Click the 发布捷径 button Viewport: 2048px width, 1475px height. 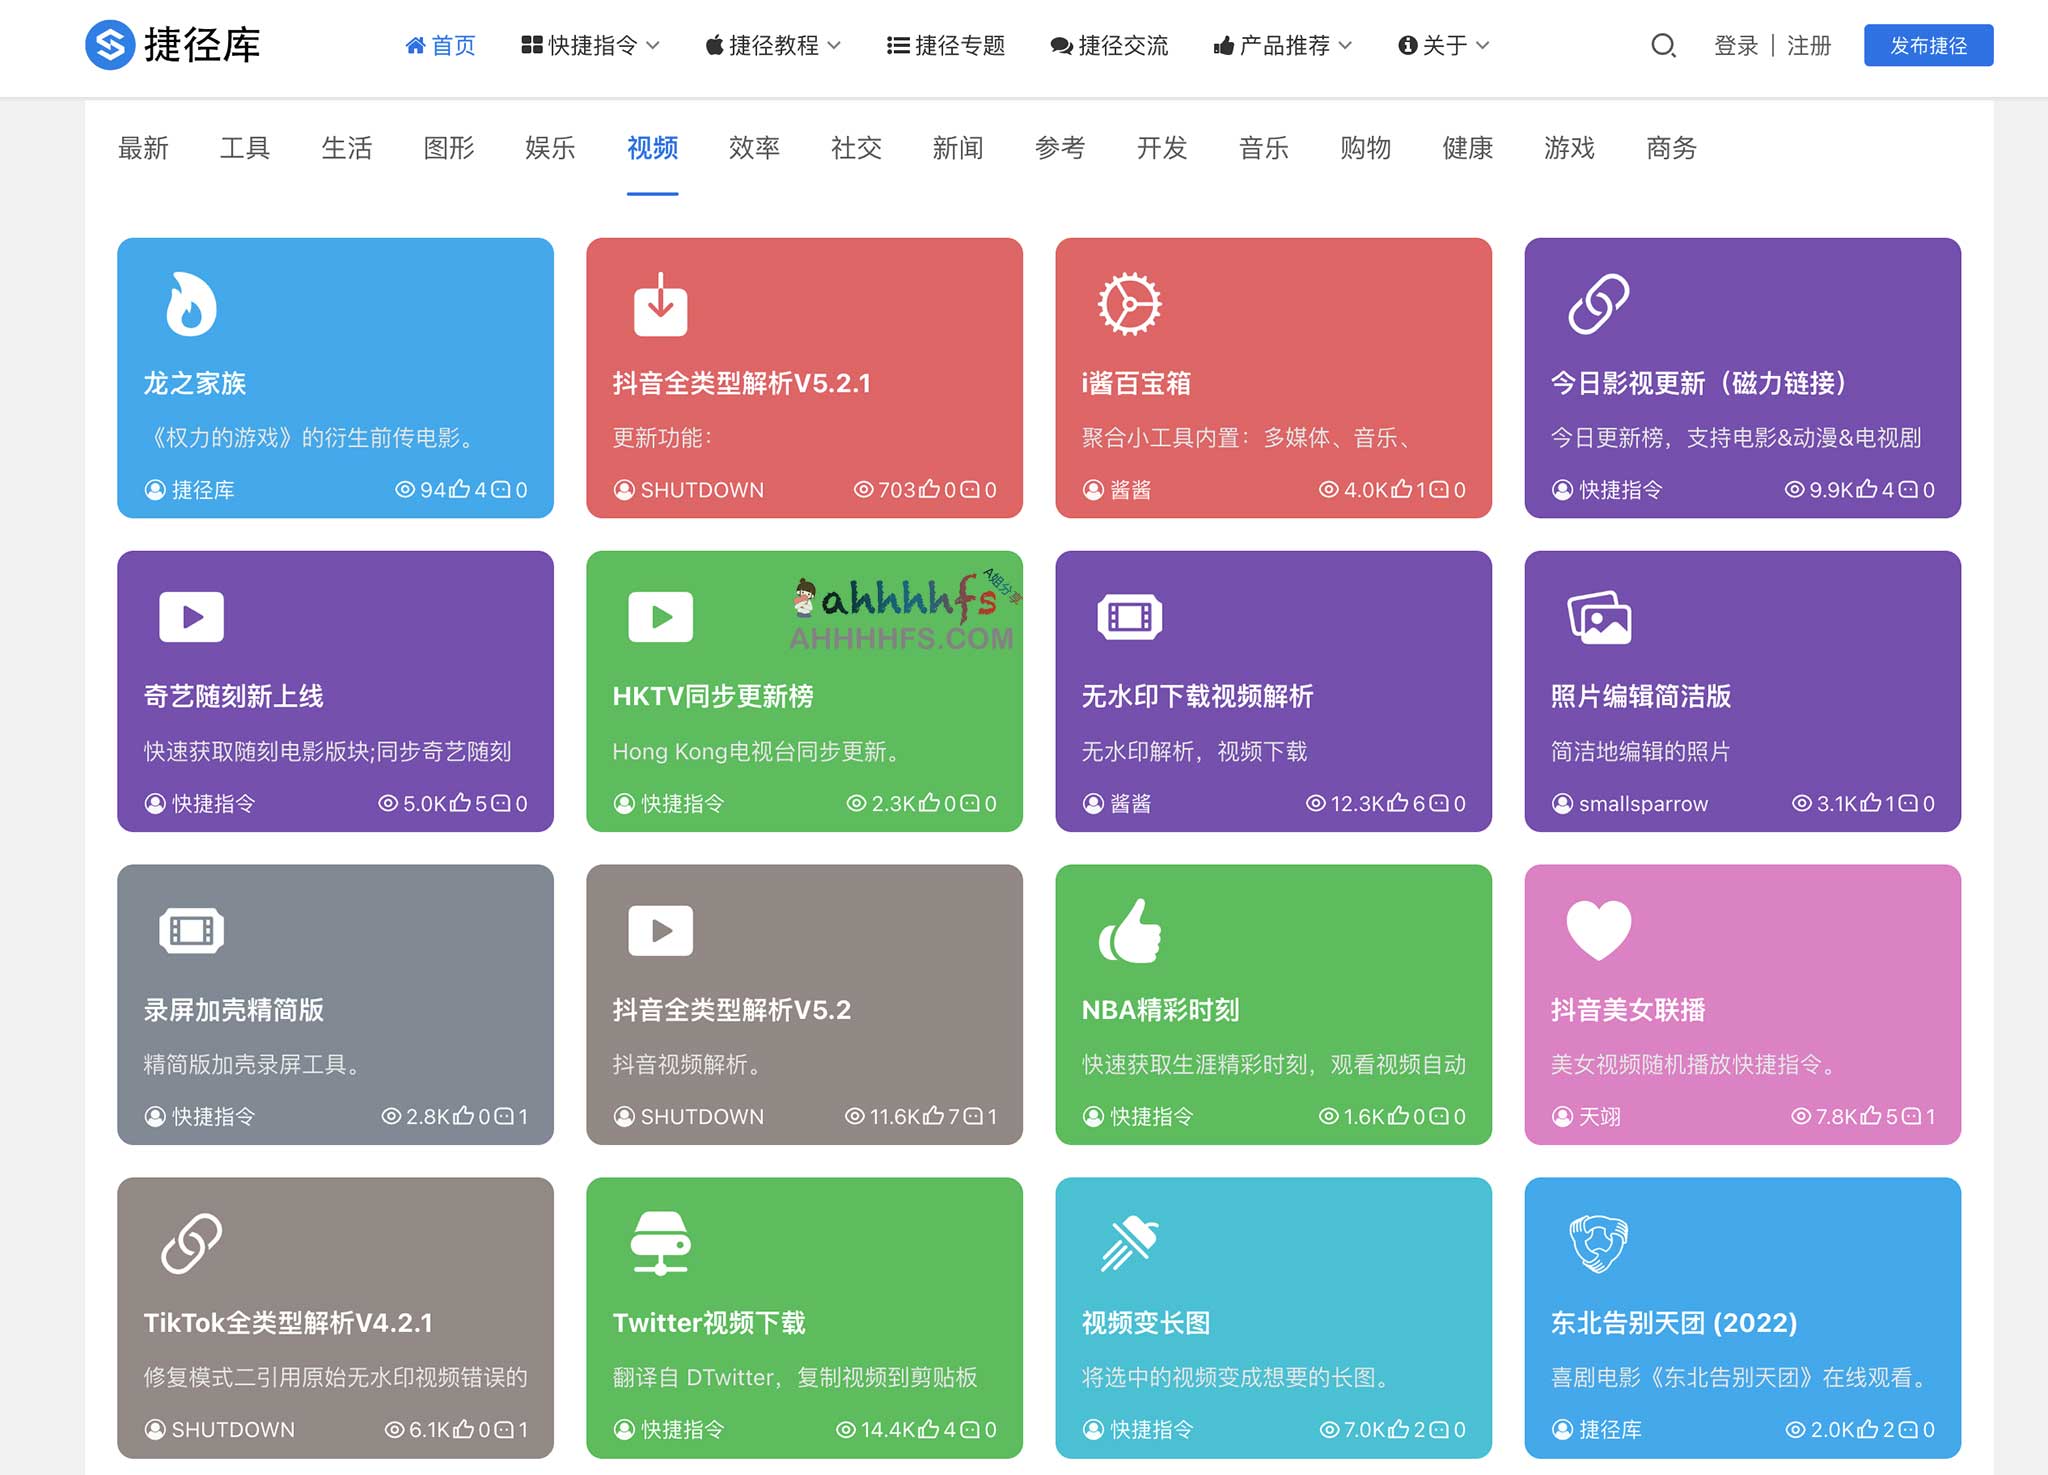coord(1928,44)
